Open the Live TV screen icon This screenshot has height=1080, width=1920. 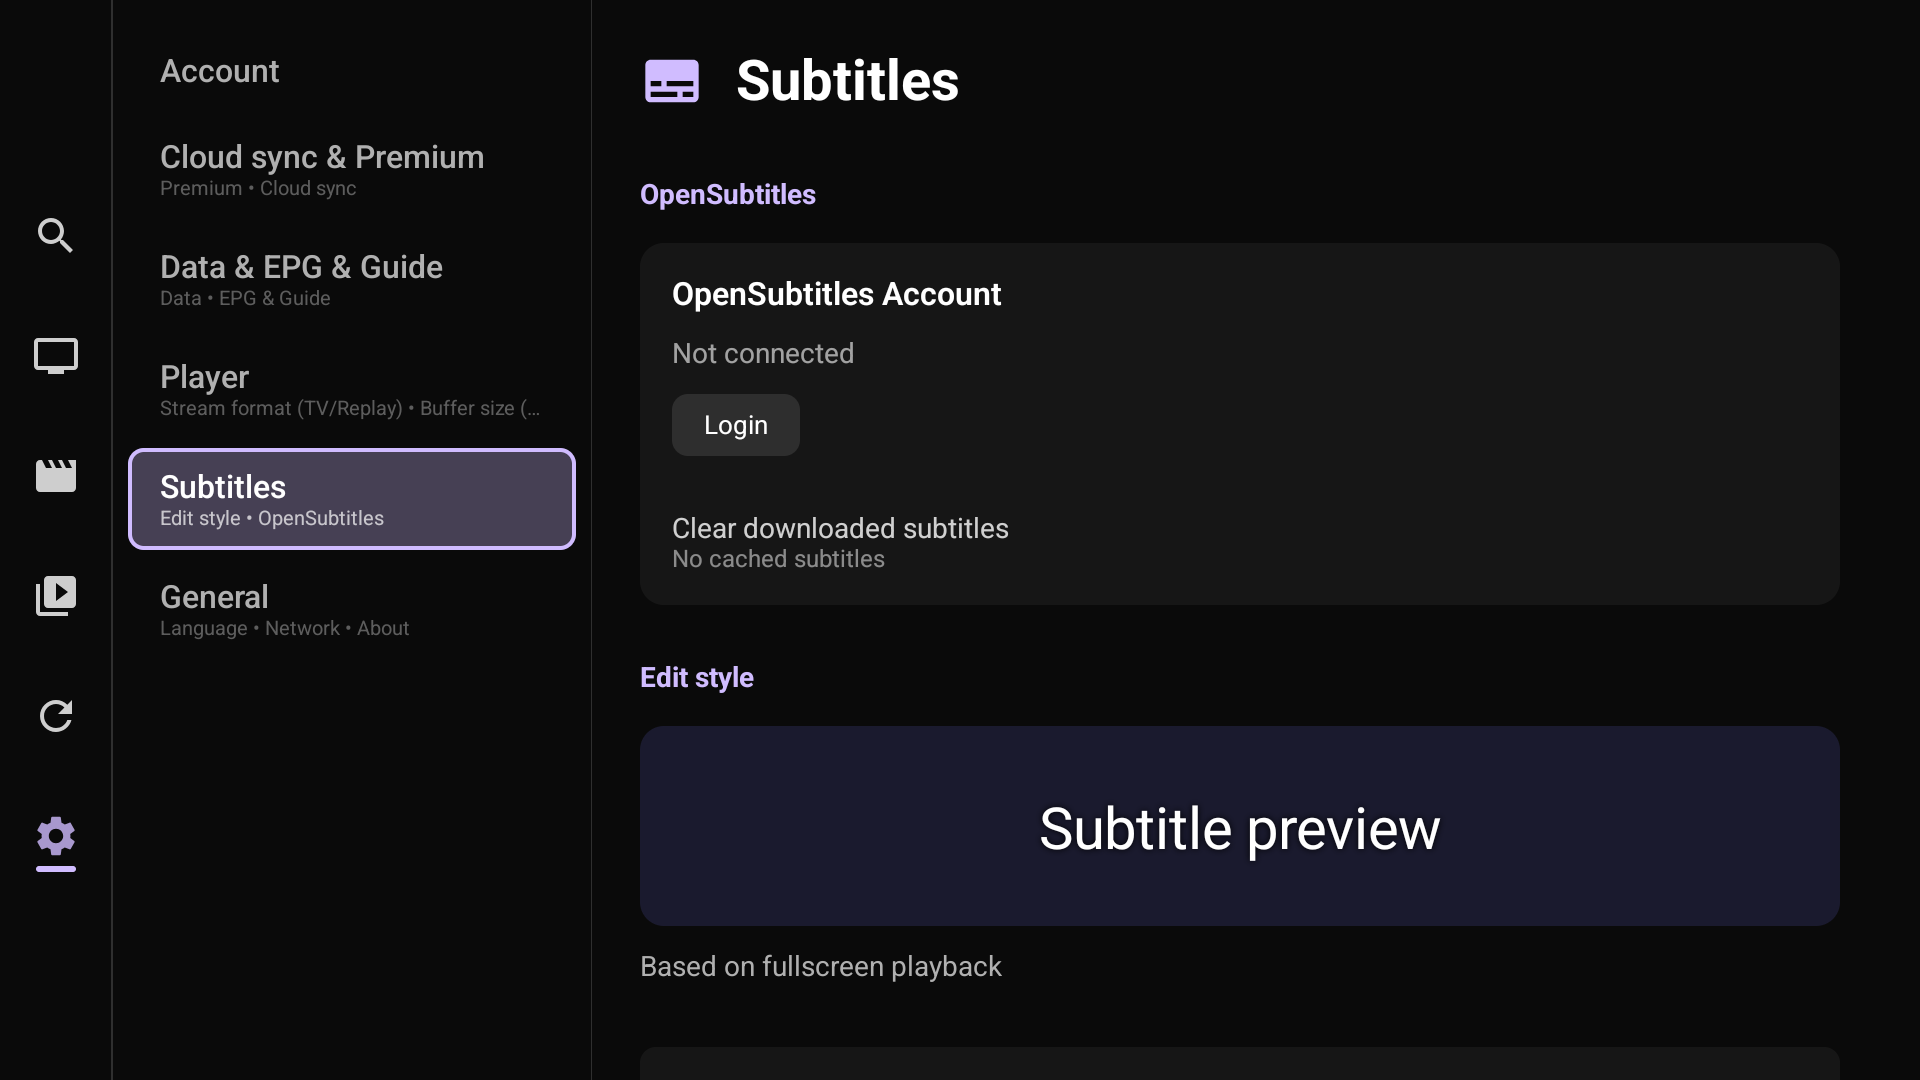coord(56,356)
